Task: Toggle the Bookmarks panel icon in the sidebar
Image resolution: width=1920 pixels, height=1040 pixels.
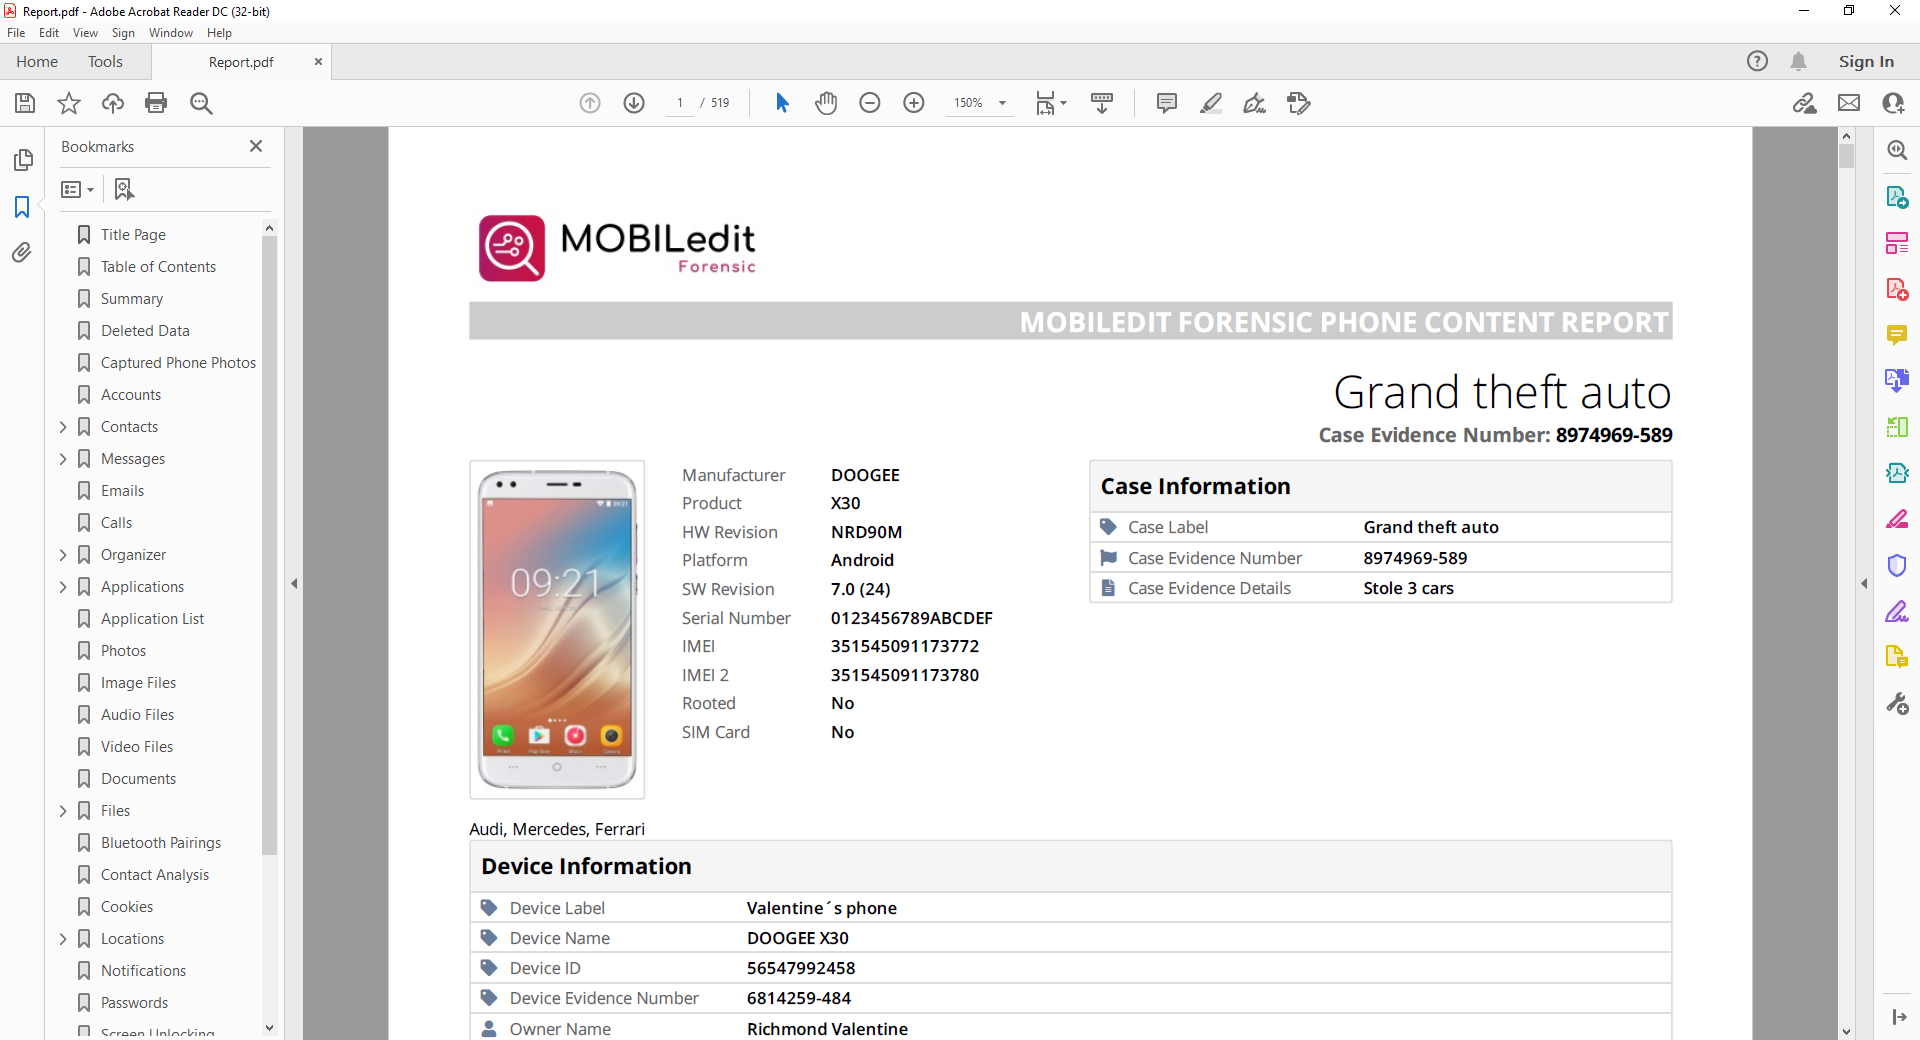Action: (x=22, y=207)
